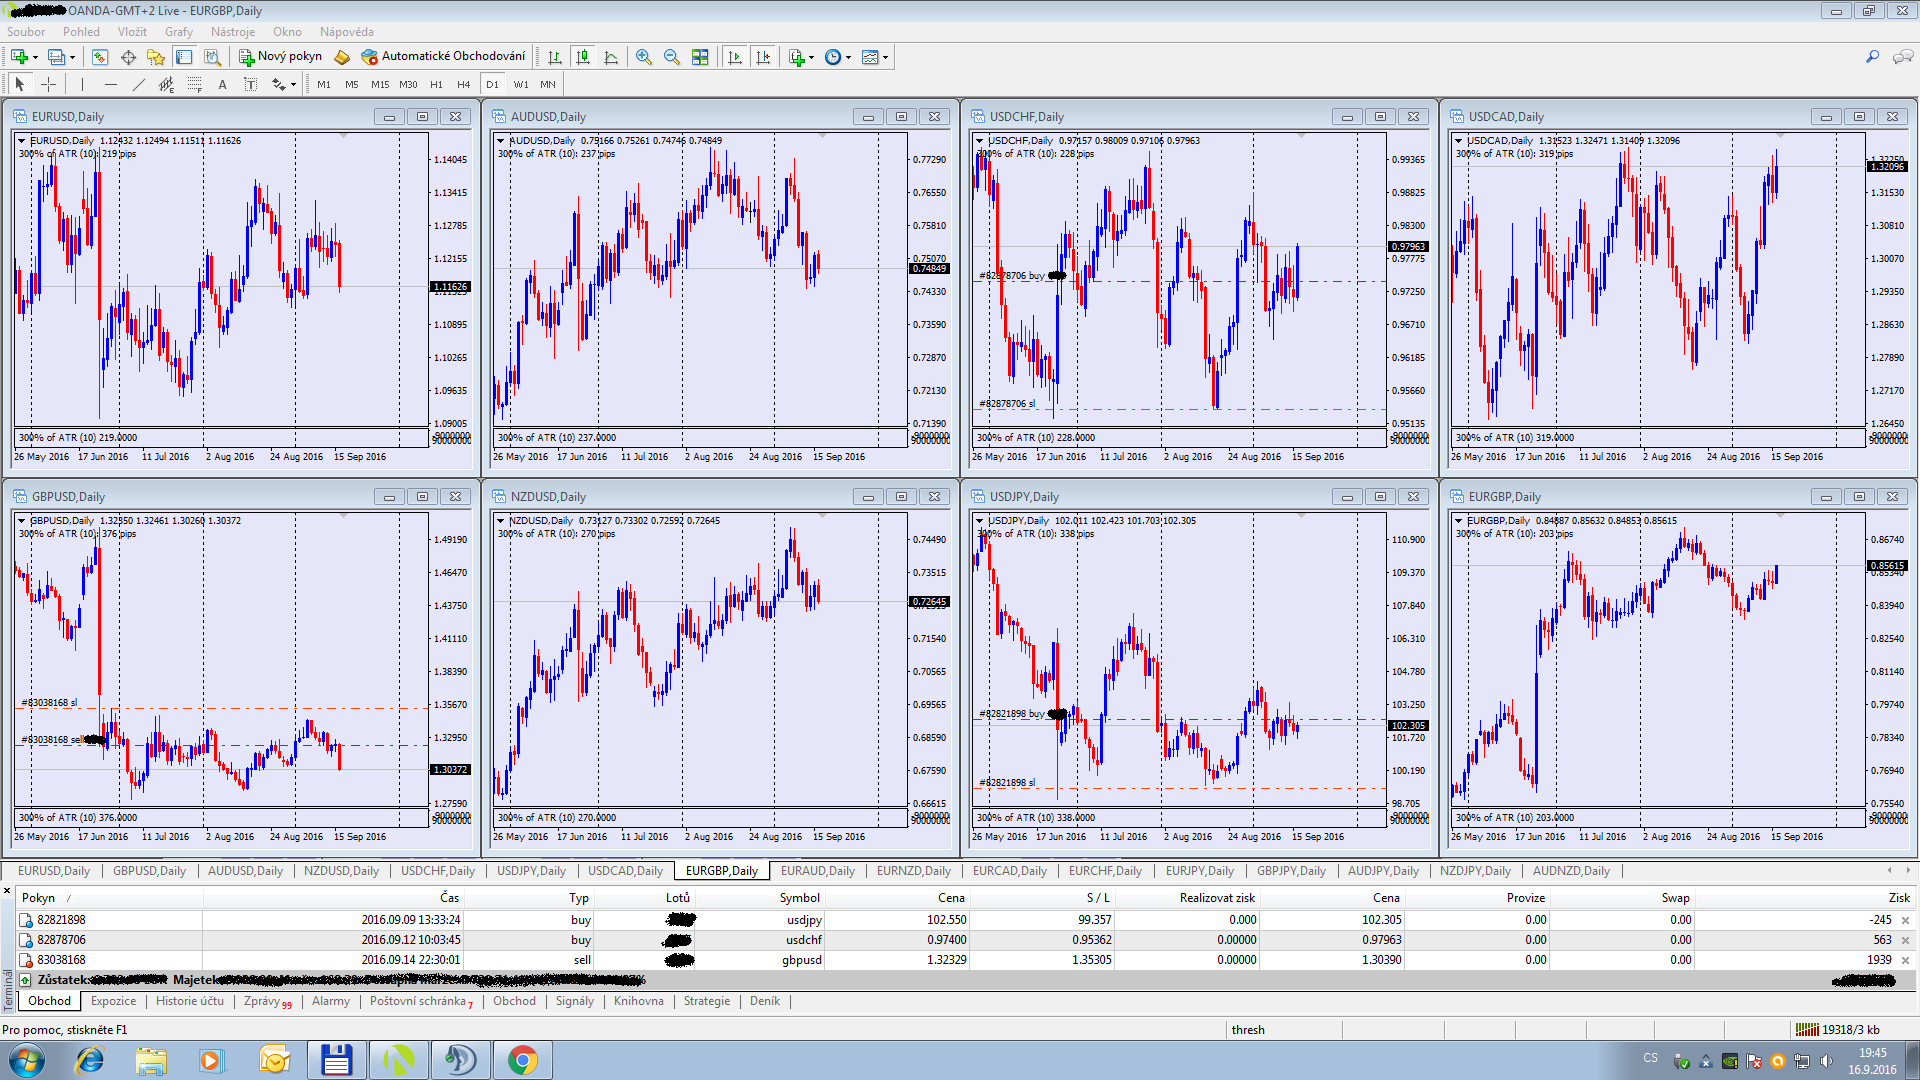The image size is (1920, 1080).
Task: Open the Historie účtu terminal tab
Action: [190, 1001]
